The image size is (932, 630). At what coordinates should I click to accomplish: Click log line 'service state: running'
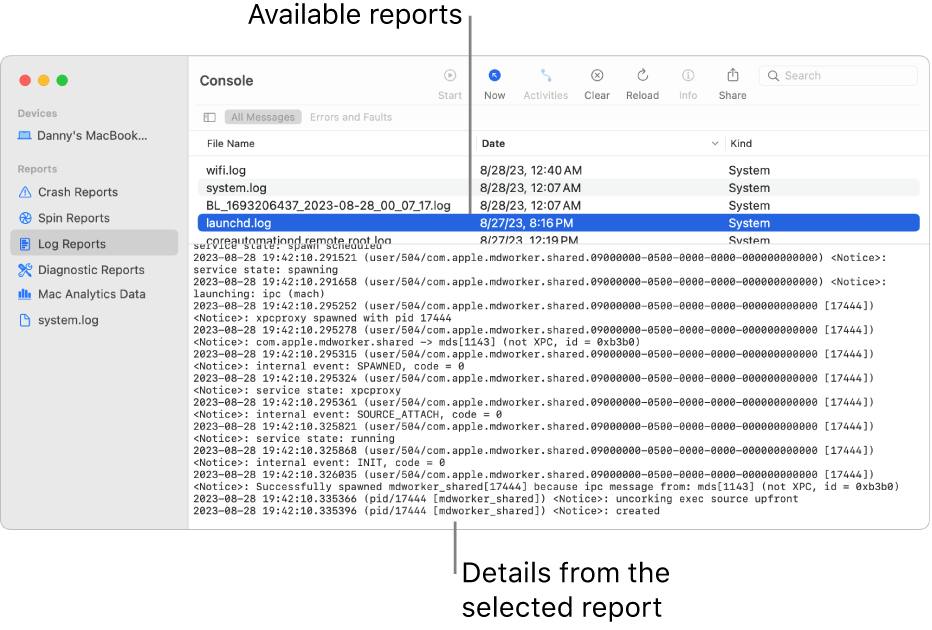pyautogui.click(x=294, y=439)
